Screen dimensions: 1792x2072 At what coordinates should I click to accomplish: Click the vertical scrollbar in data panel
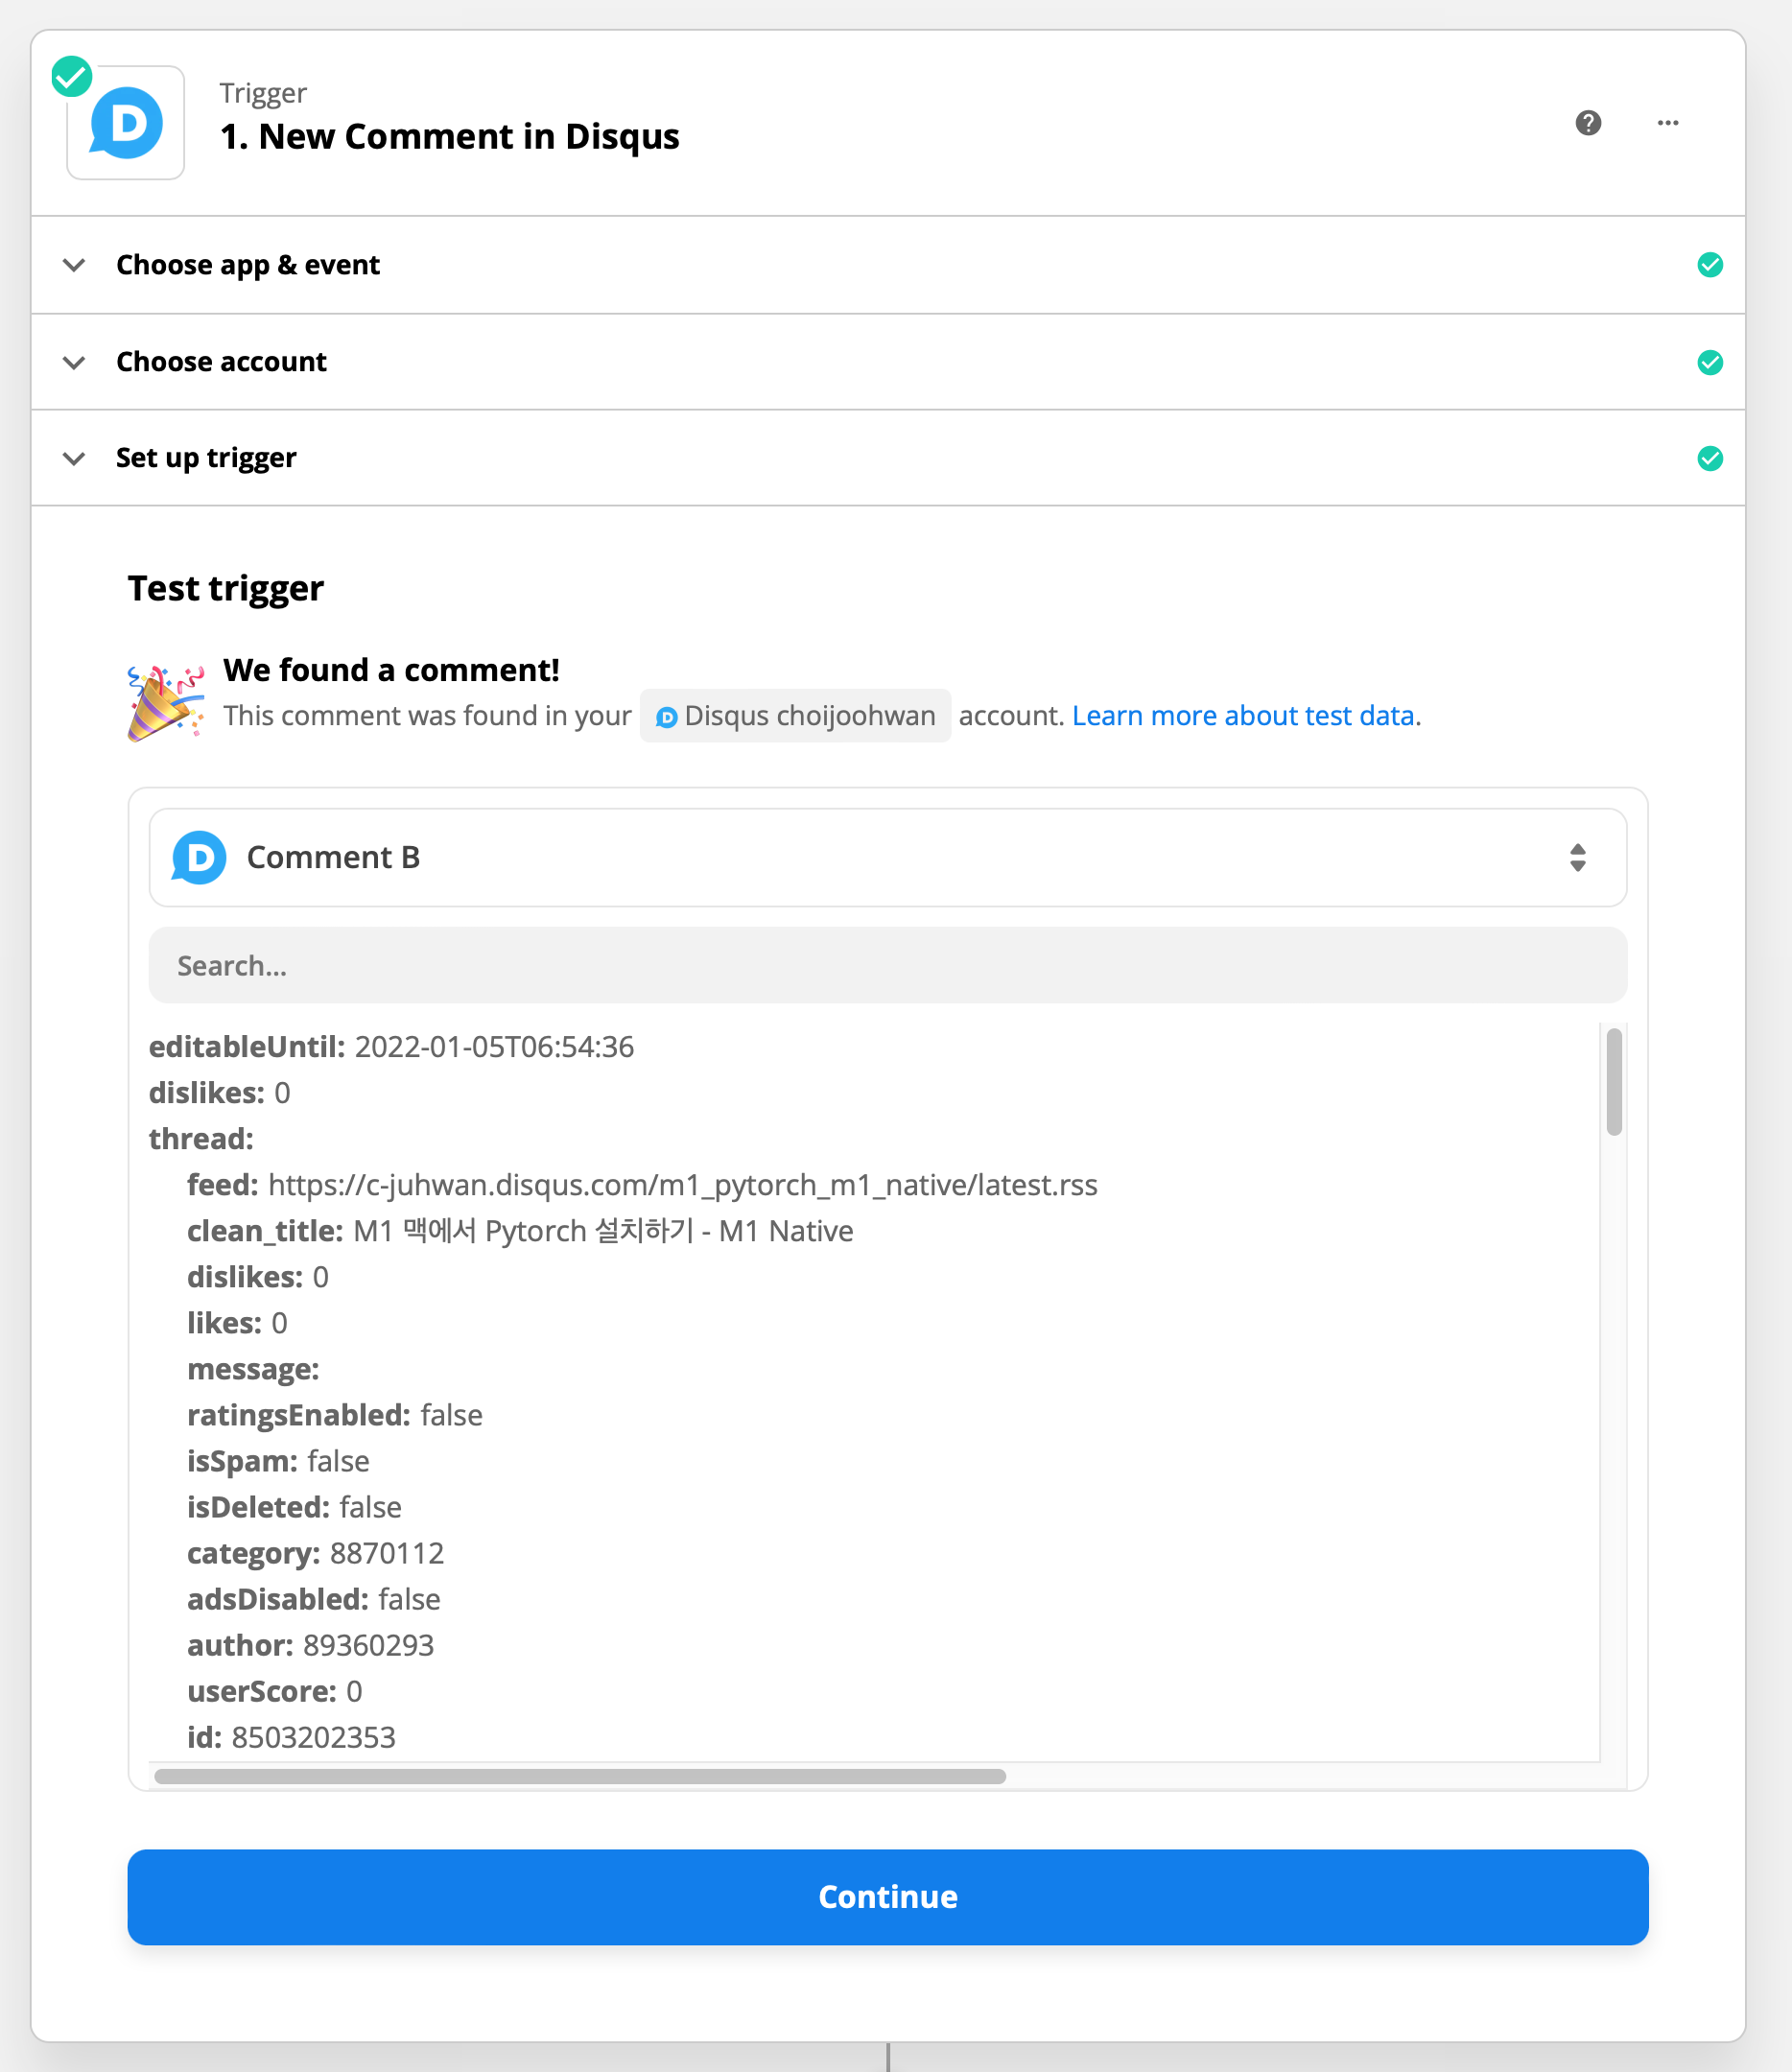[1614, 1082]
